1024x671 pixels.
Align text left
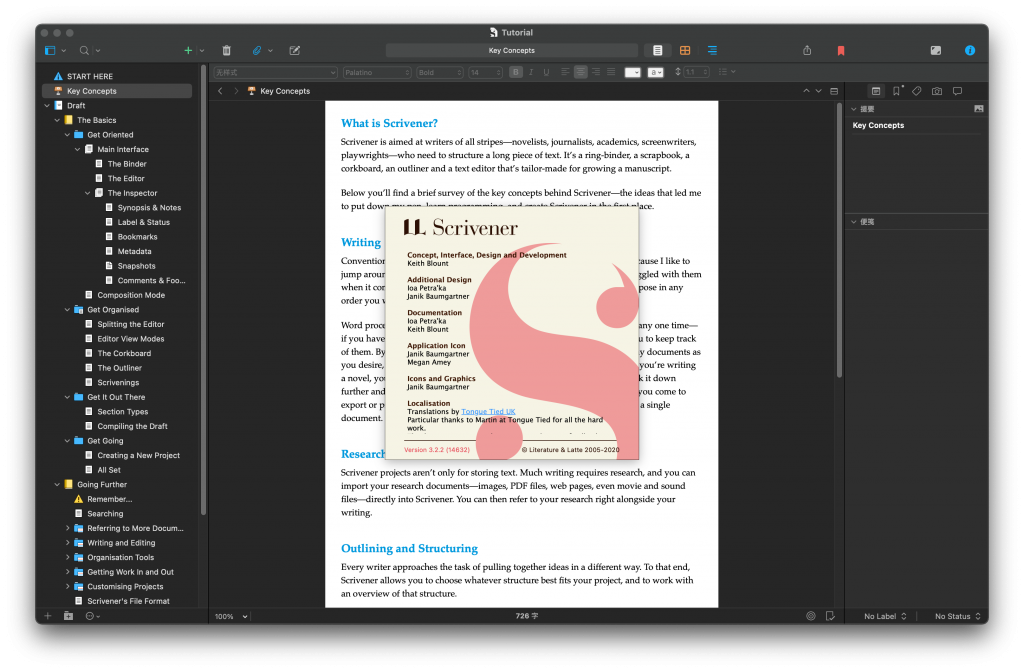click(565, 73)
